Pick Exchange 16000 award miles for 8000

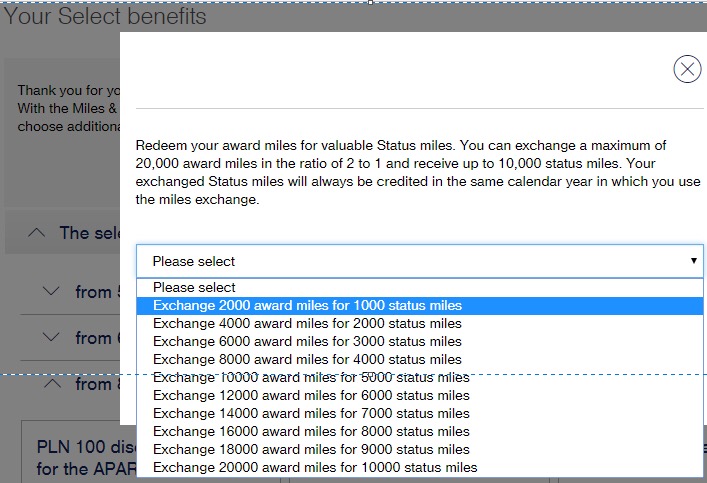(x=419, y=432)
